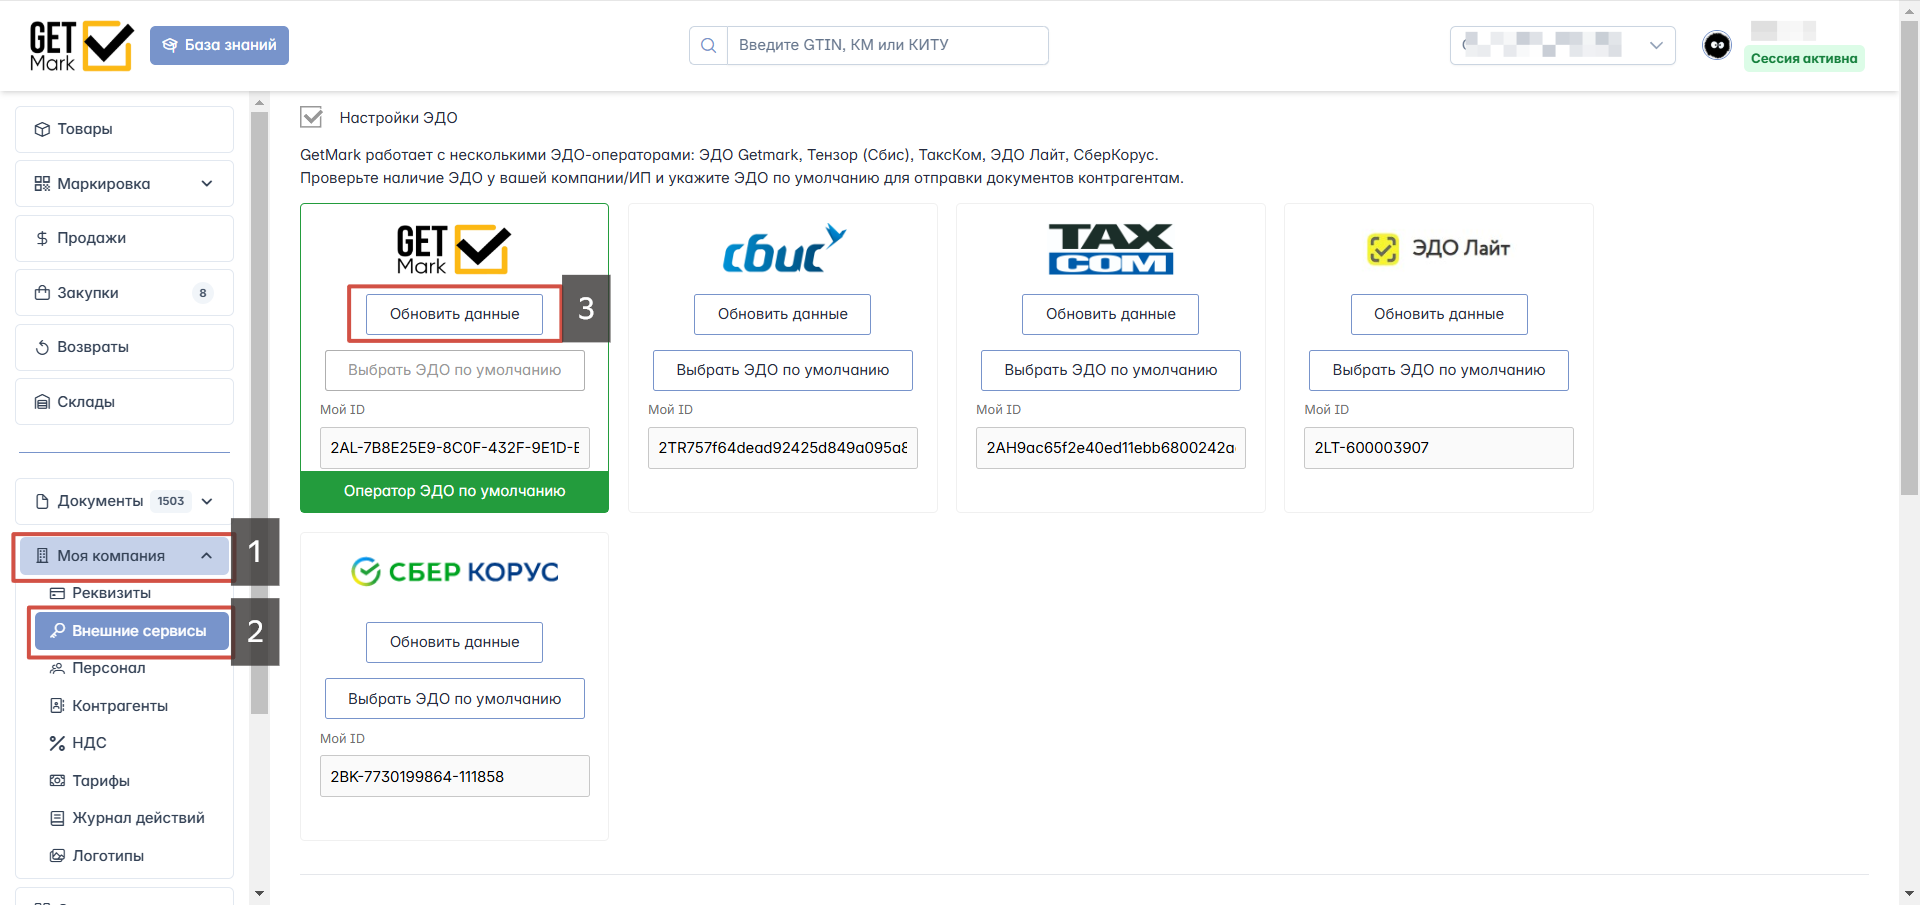Click the Закупки bag icon

(x=42, y=293)
